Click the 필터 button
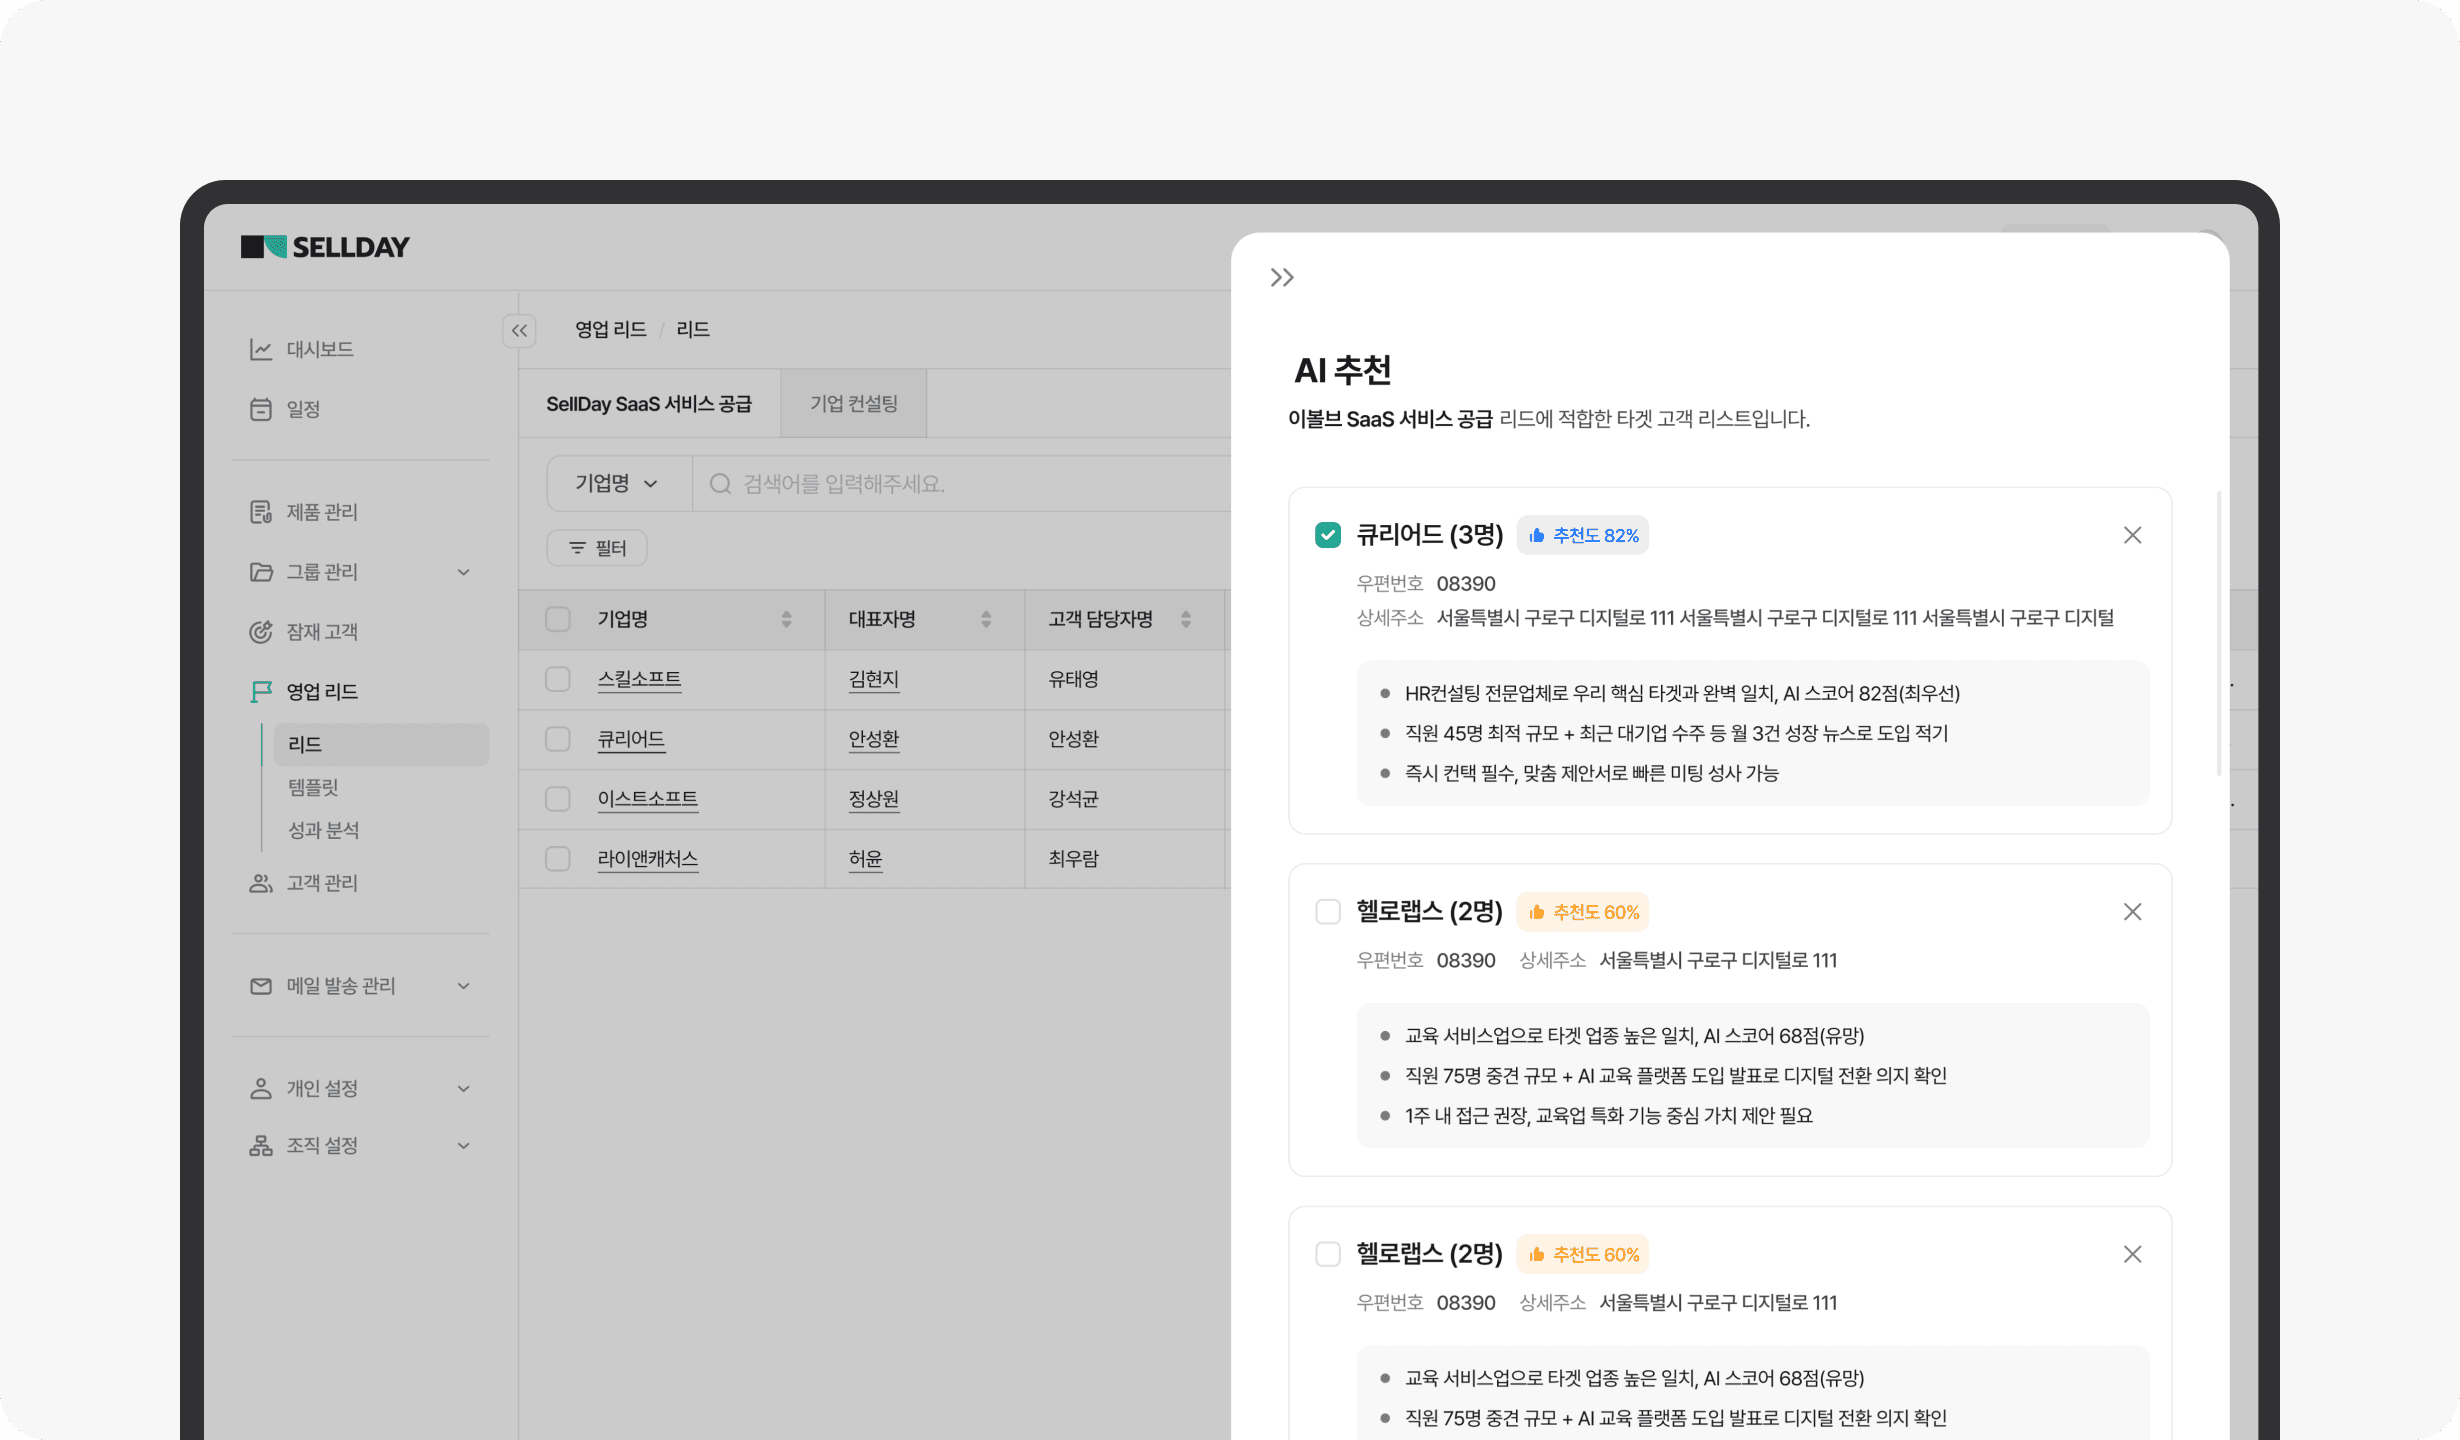Viewport: 2460px width, 1440px height. 597,548
